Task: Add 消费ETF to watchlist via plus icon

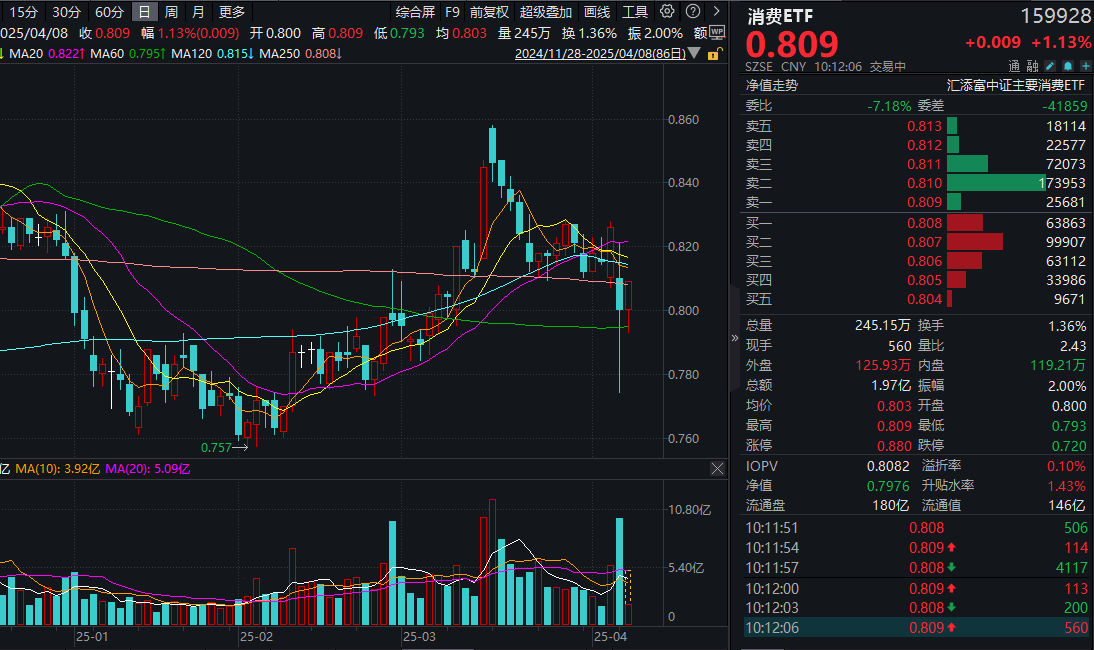Action: [x=1085, y=65]
